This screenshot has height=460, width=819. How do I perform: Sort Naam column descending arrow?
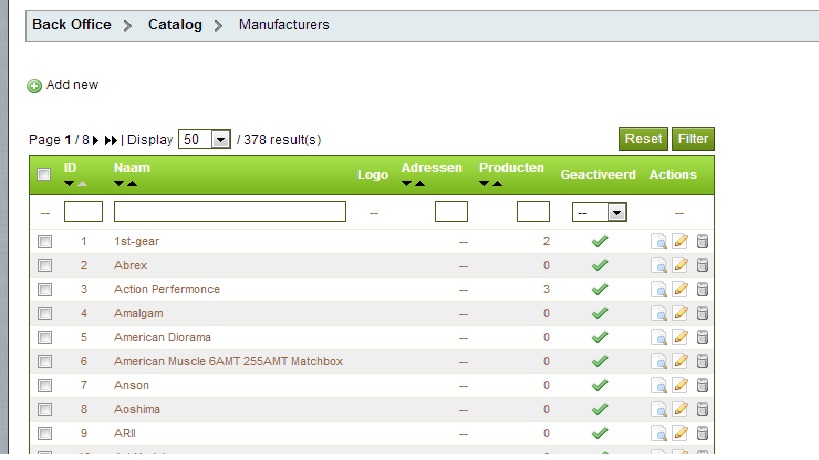coord(119,184)
